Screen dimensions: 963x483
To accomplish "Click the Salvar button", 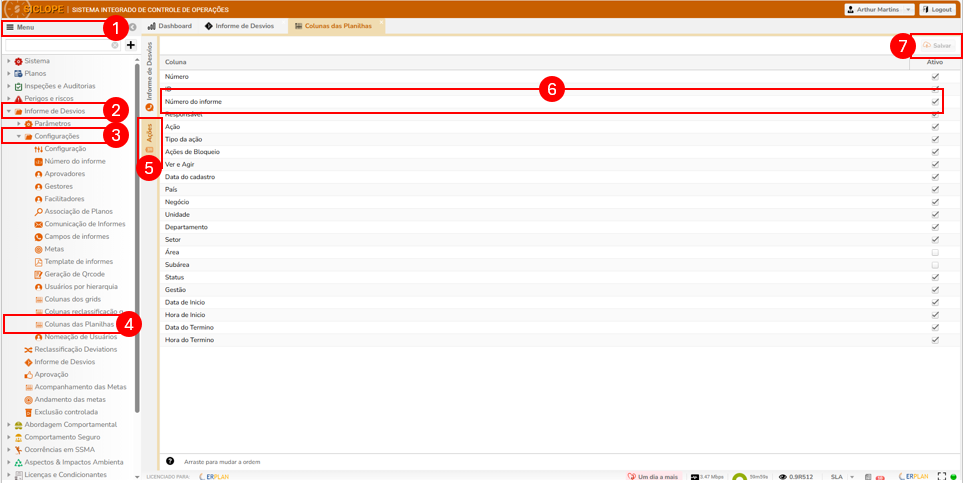I will pos(936,46).
